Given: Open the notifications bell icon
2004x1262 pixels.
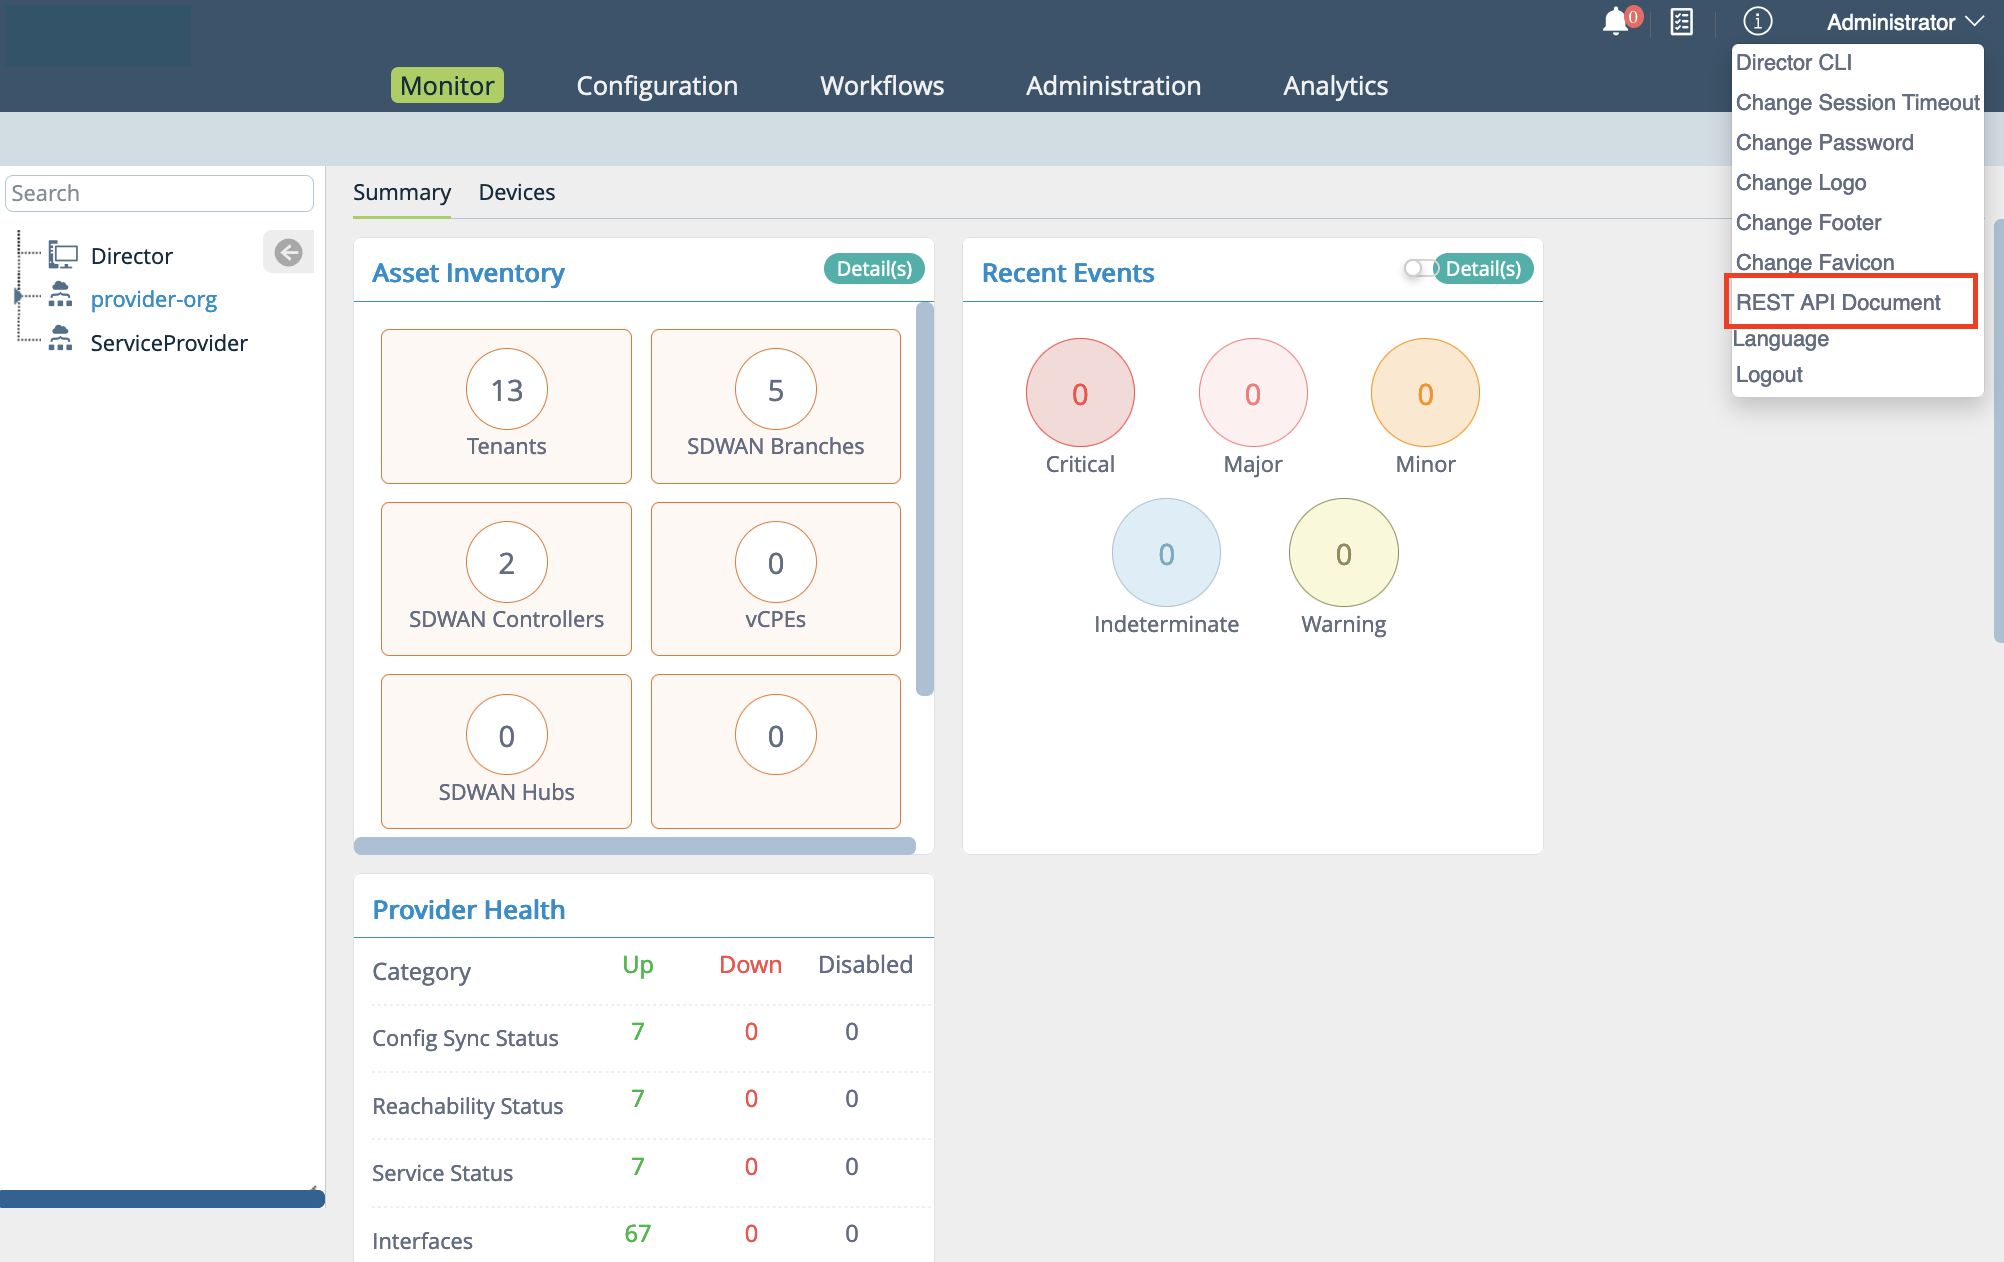Looking at the screenshot, I should click(1614, 22).
